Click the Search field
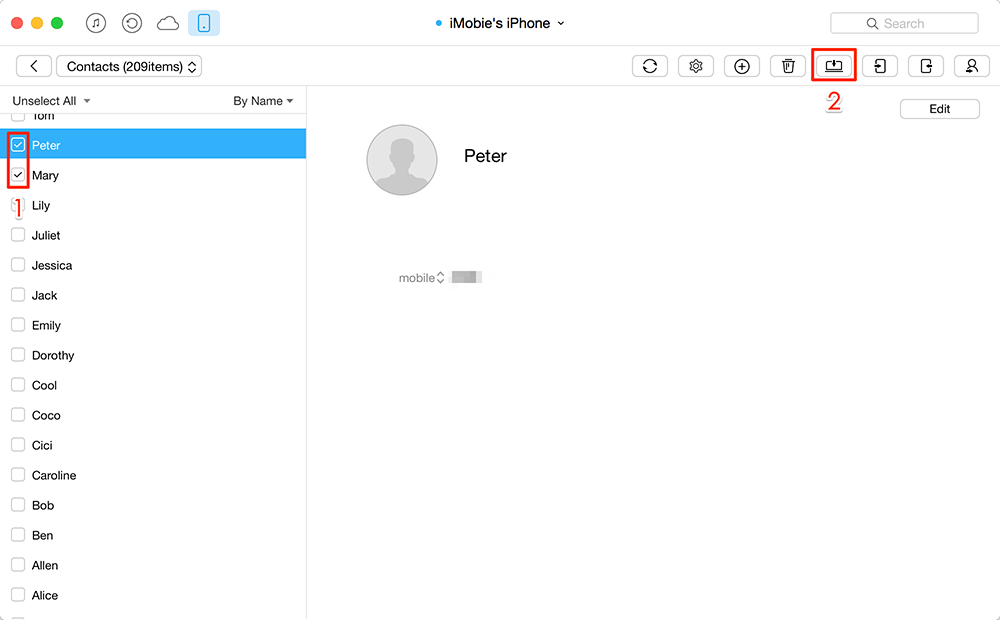1000x620 pixels. pos(904,24)
